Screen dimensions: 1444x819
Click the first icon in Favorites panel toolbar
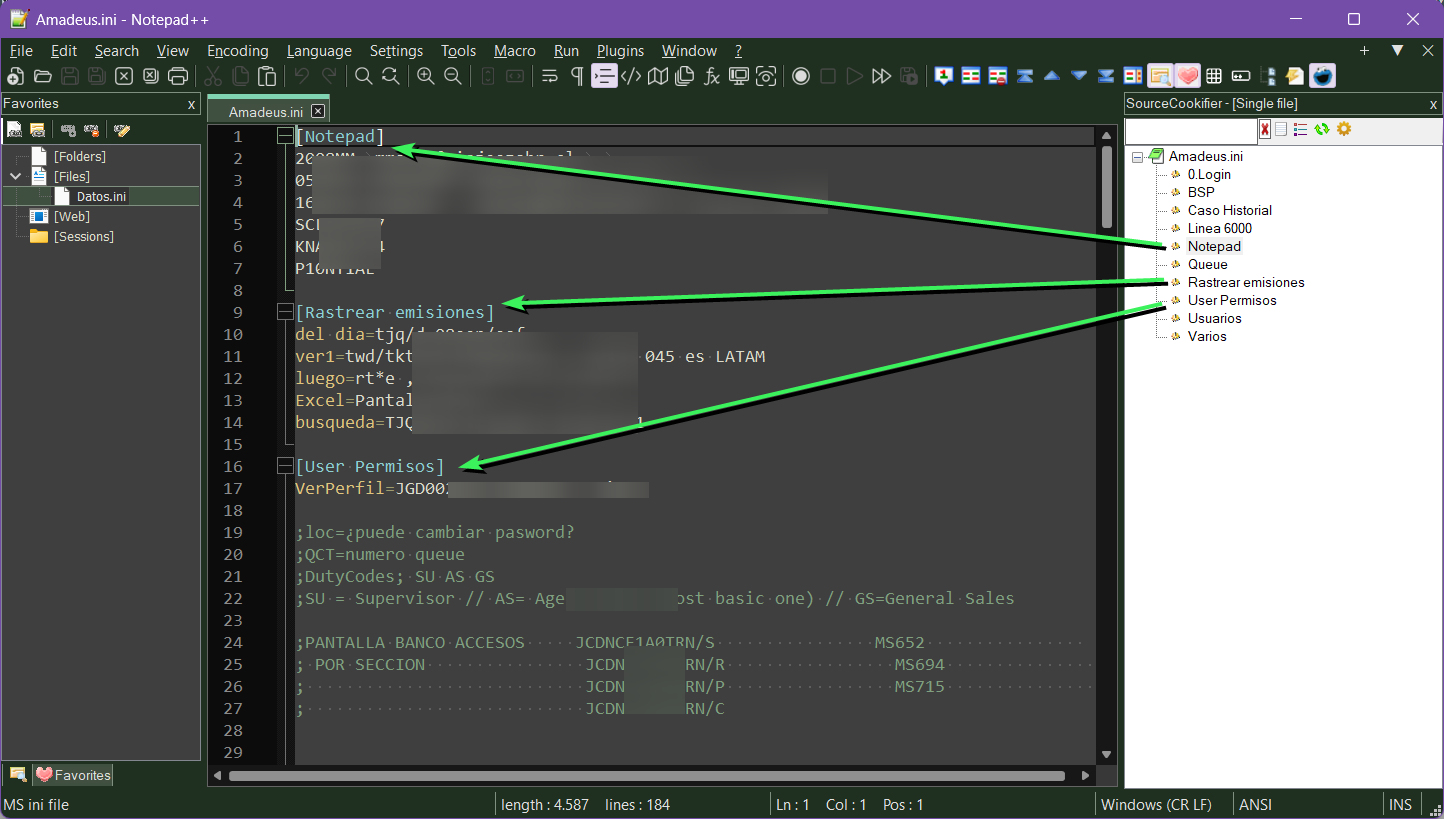pyautogui.click(x=14, y=130)
